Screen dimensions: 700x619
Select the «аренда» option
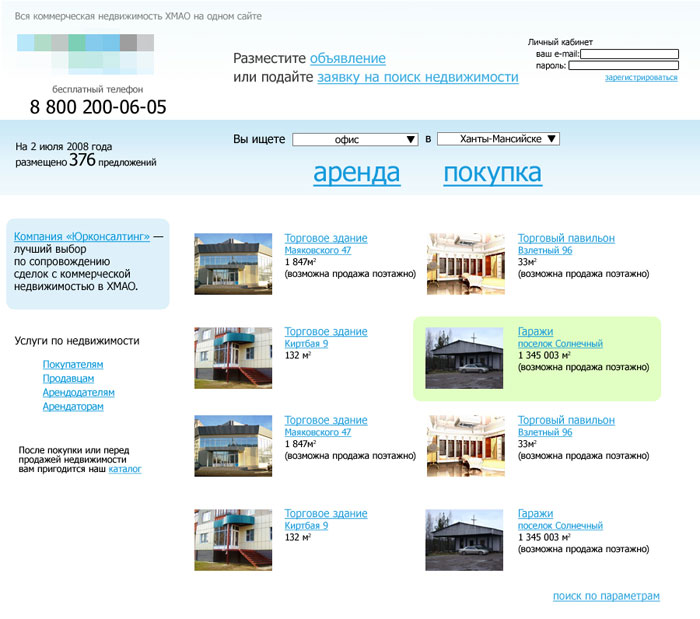click(x=356, y=173)
